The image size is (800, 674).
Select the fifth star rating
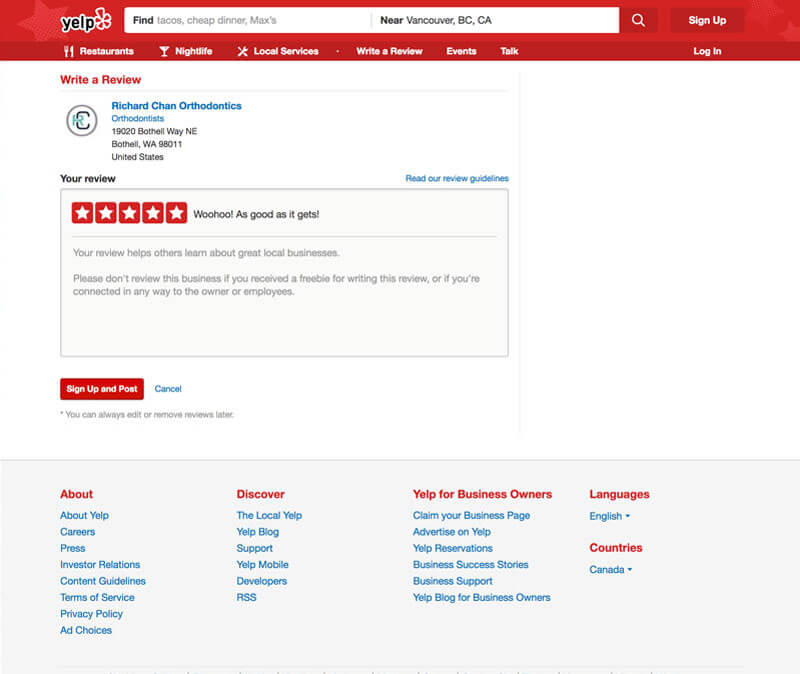(x=176, y=213)
